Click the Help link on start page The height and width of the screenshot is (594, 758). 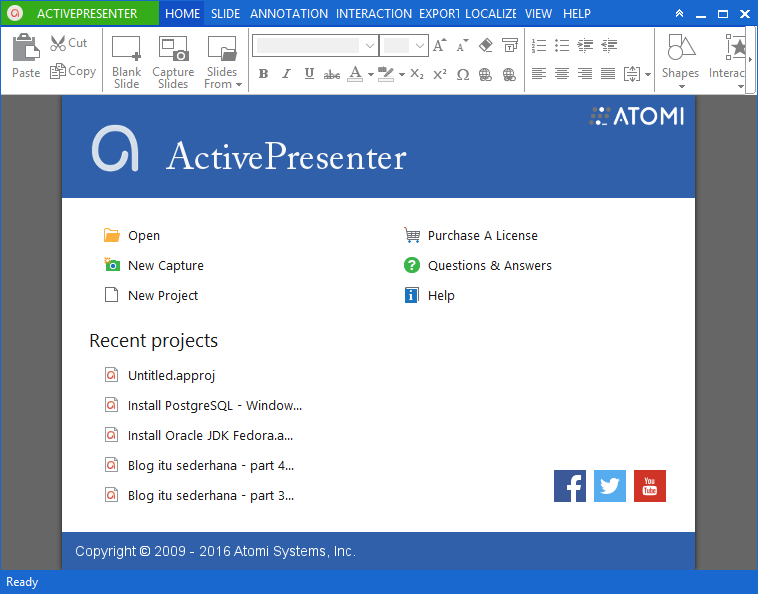point(429,295)
